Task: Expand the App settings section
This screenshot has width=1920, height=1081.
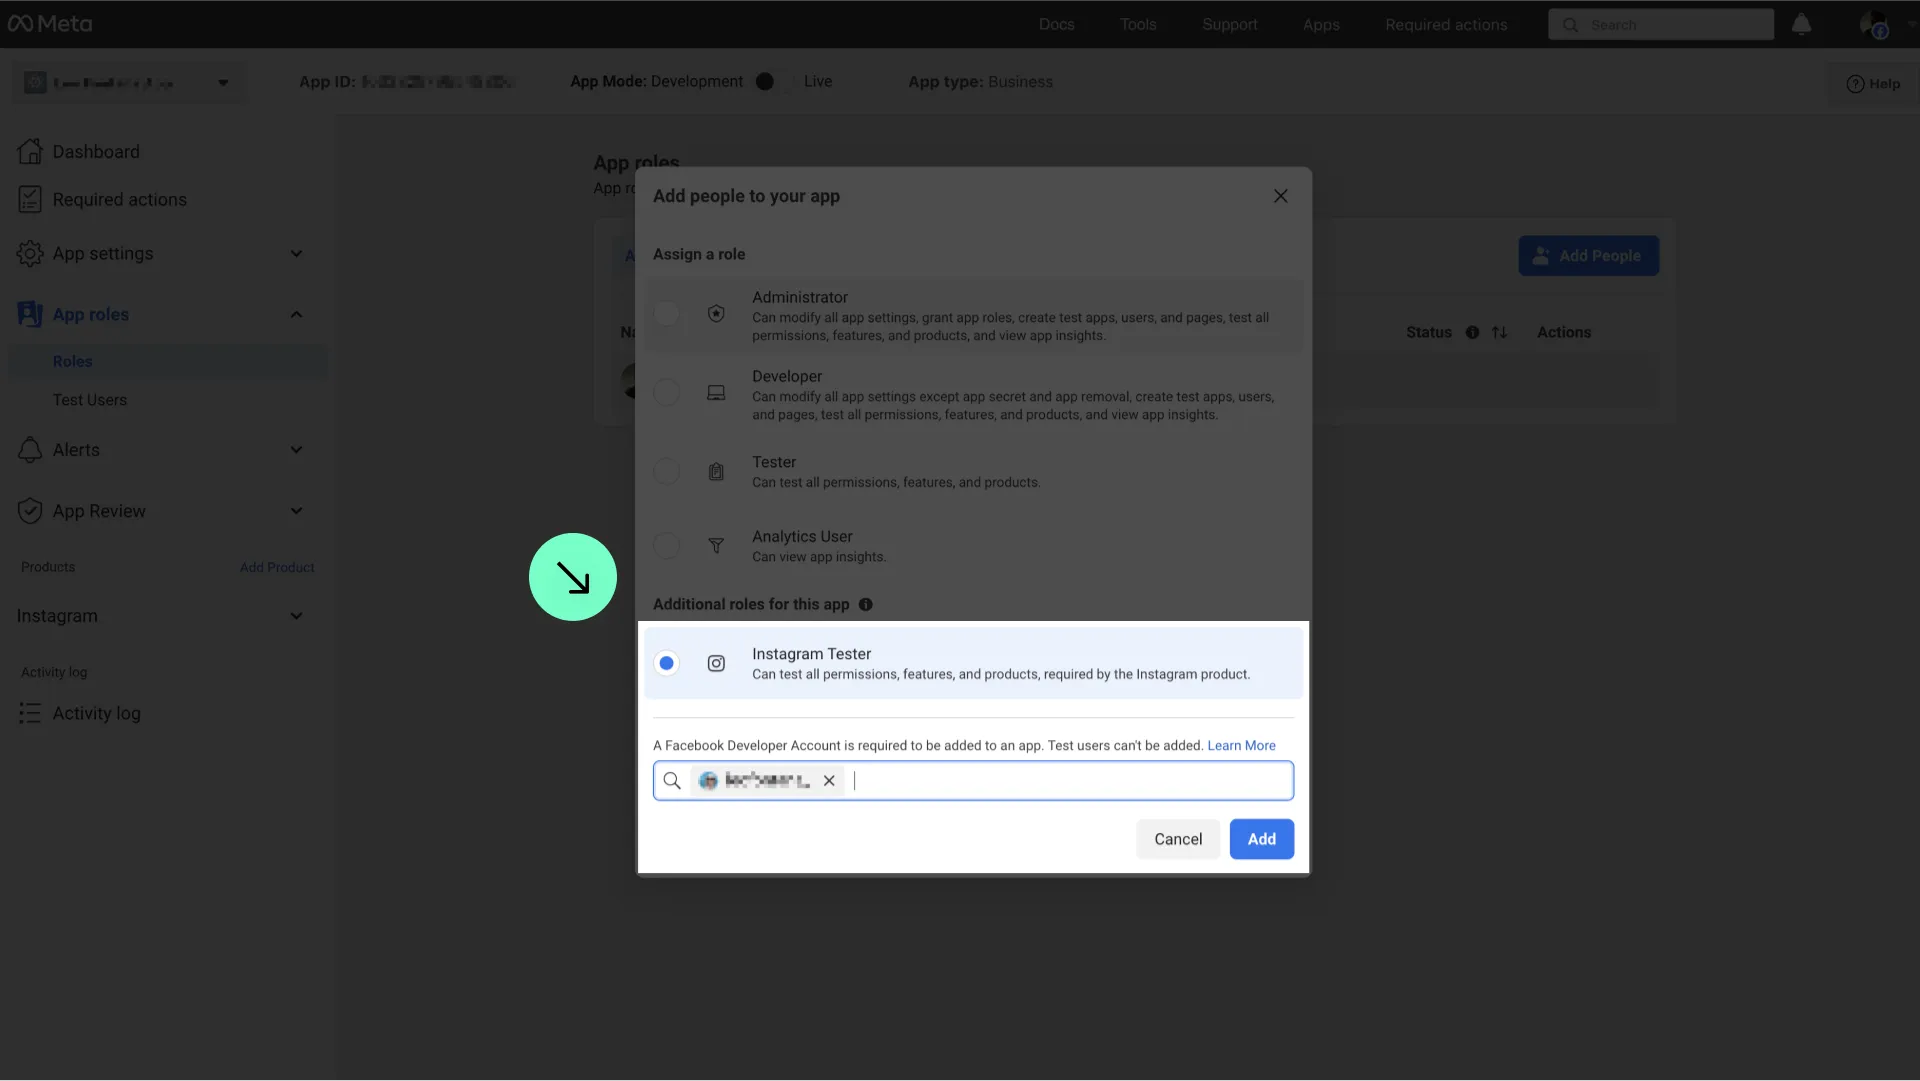Action: (x=296, y=253)
